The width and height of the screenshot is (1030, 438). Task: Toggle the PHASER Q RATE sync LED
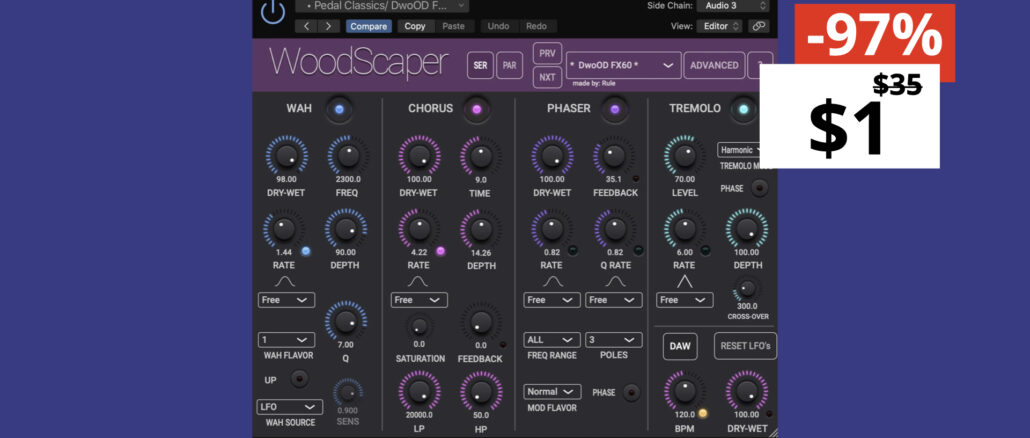(637, 250)
